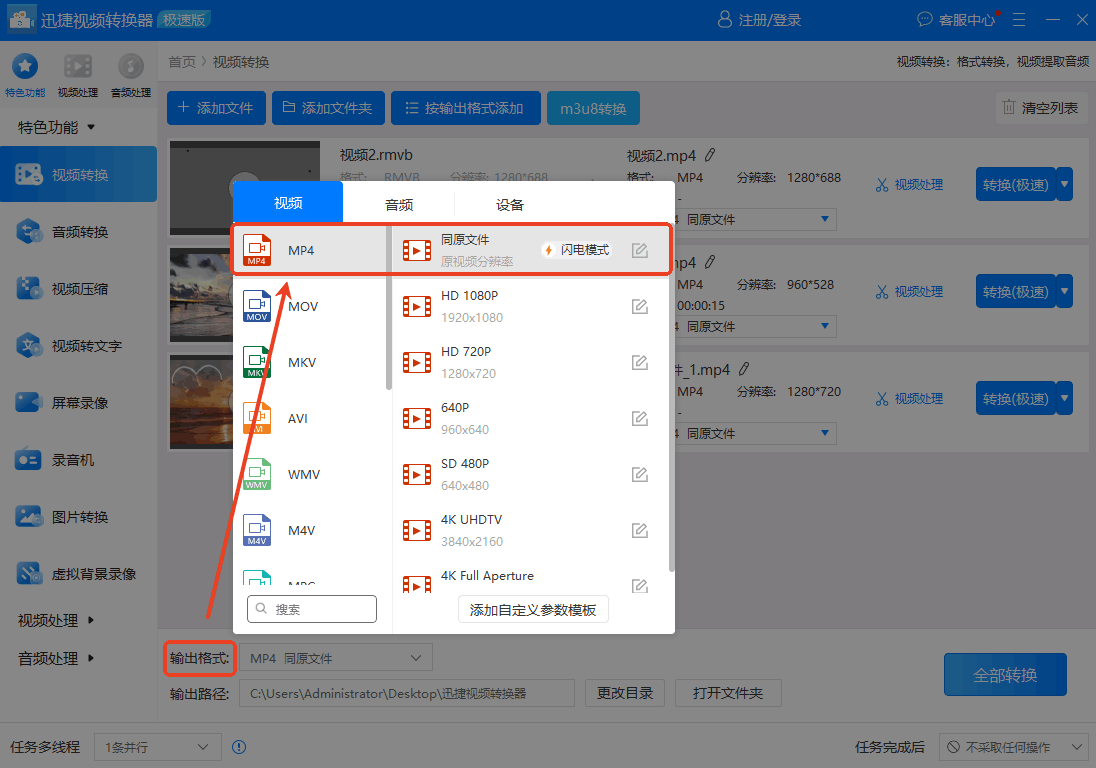Image resolution: width=1096 pixels, height=768 pixels.
Task: Open the 任务多线程 parallel tasks dropdown
Action: (x=157, y=746)
